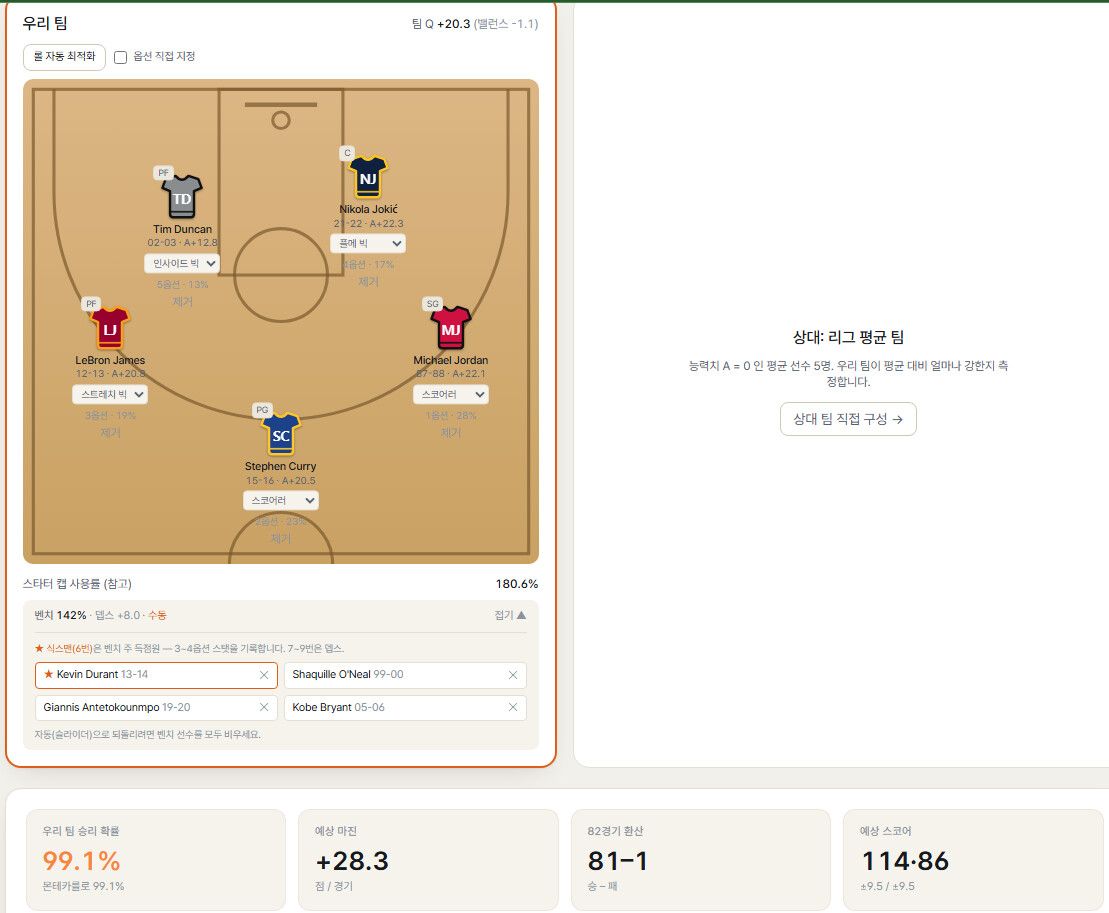The height and width of the screenshot is (913, 1109).
Task: Click the '롤 자동 최적화' button
Action: (64, 57)
